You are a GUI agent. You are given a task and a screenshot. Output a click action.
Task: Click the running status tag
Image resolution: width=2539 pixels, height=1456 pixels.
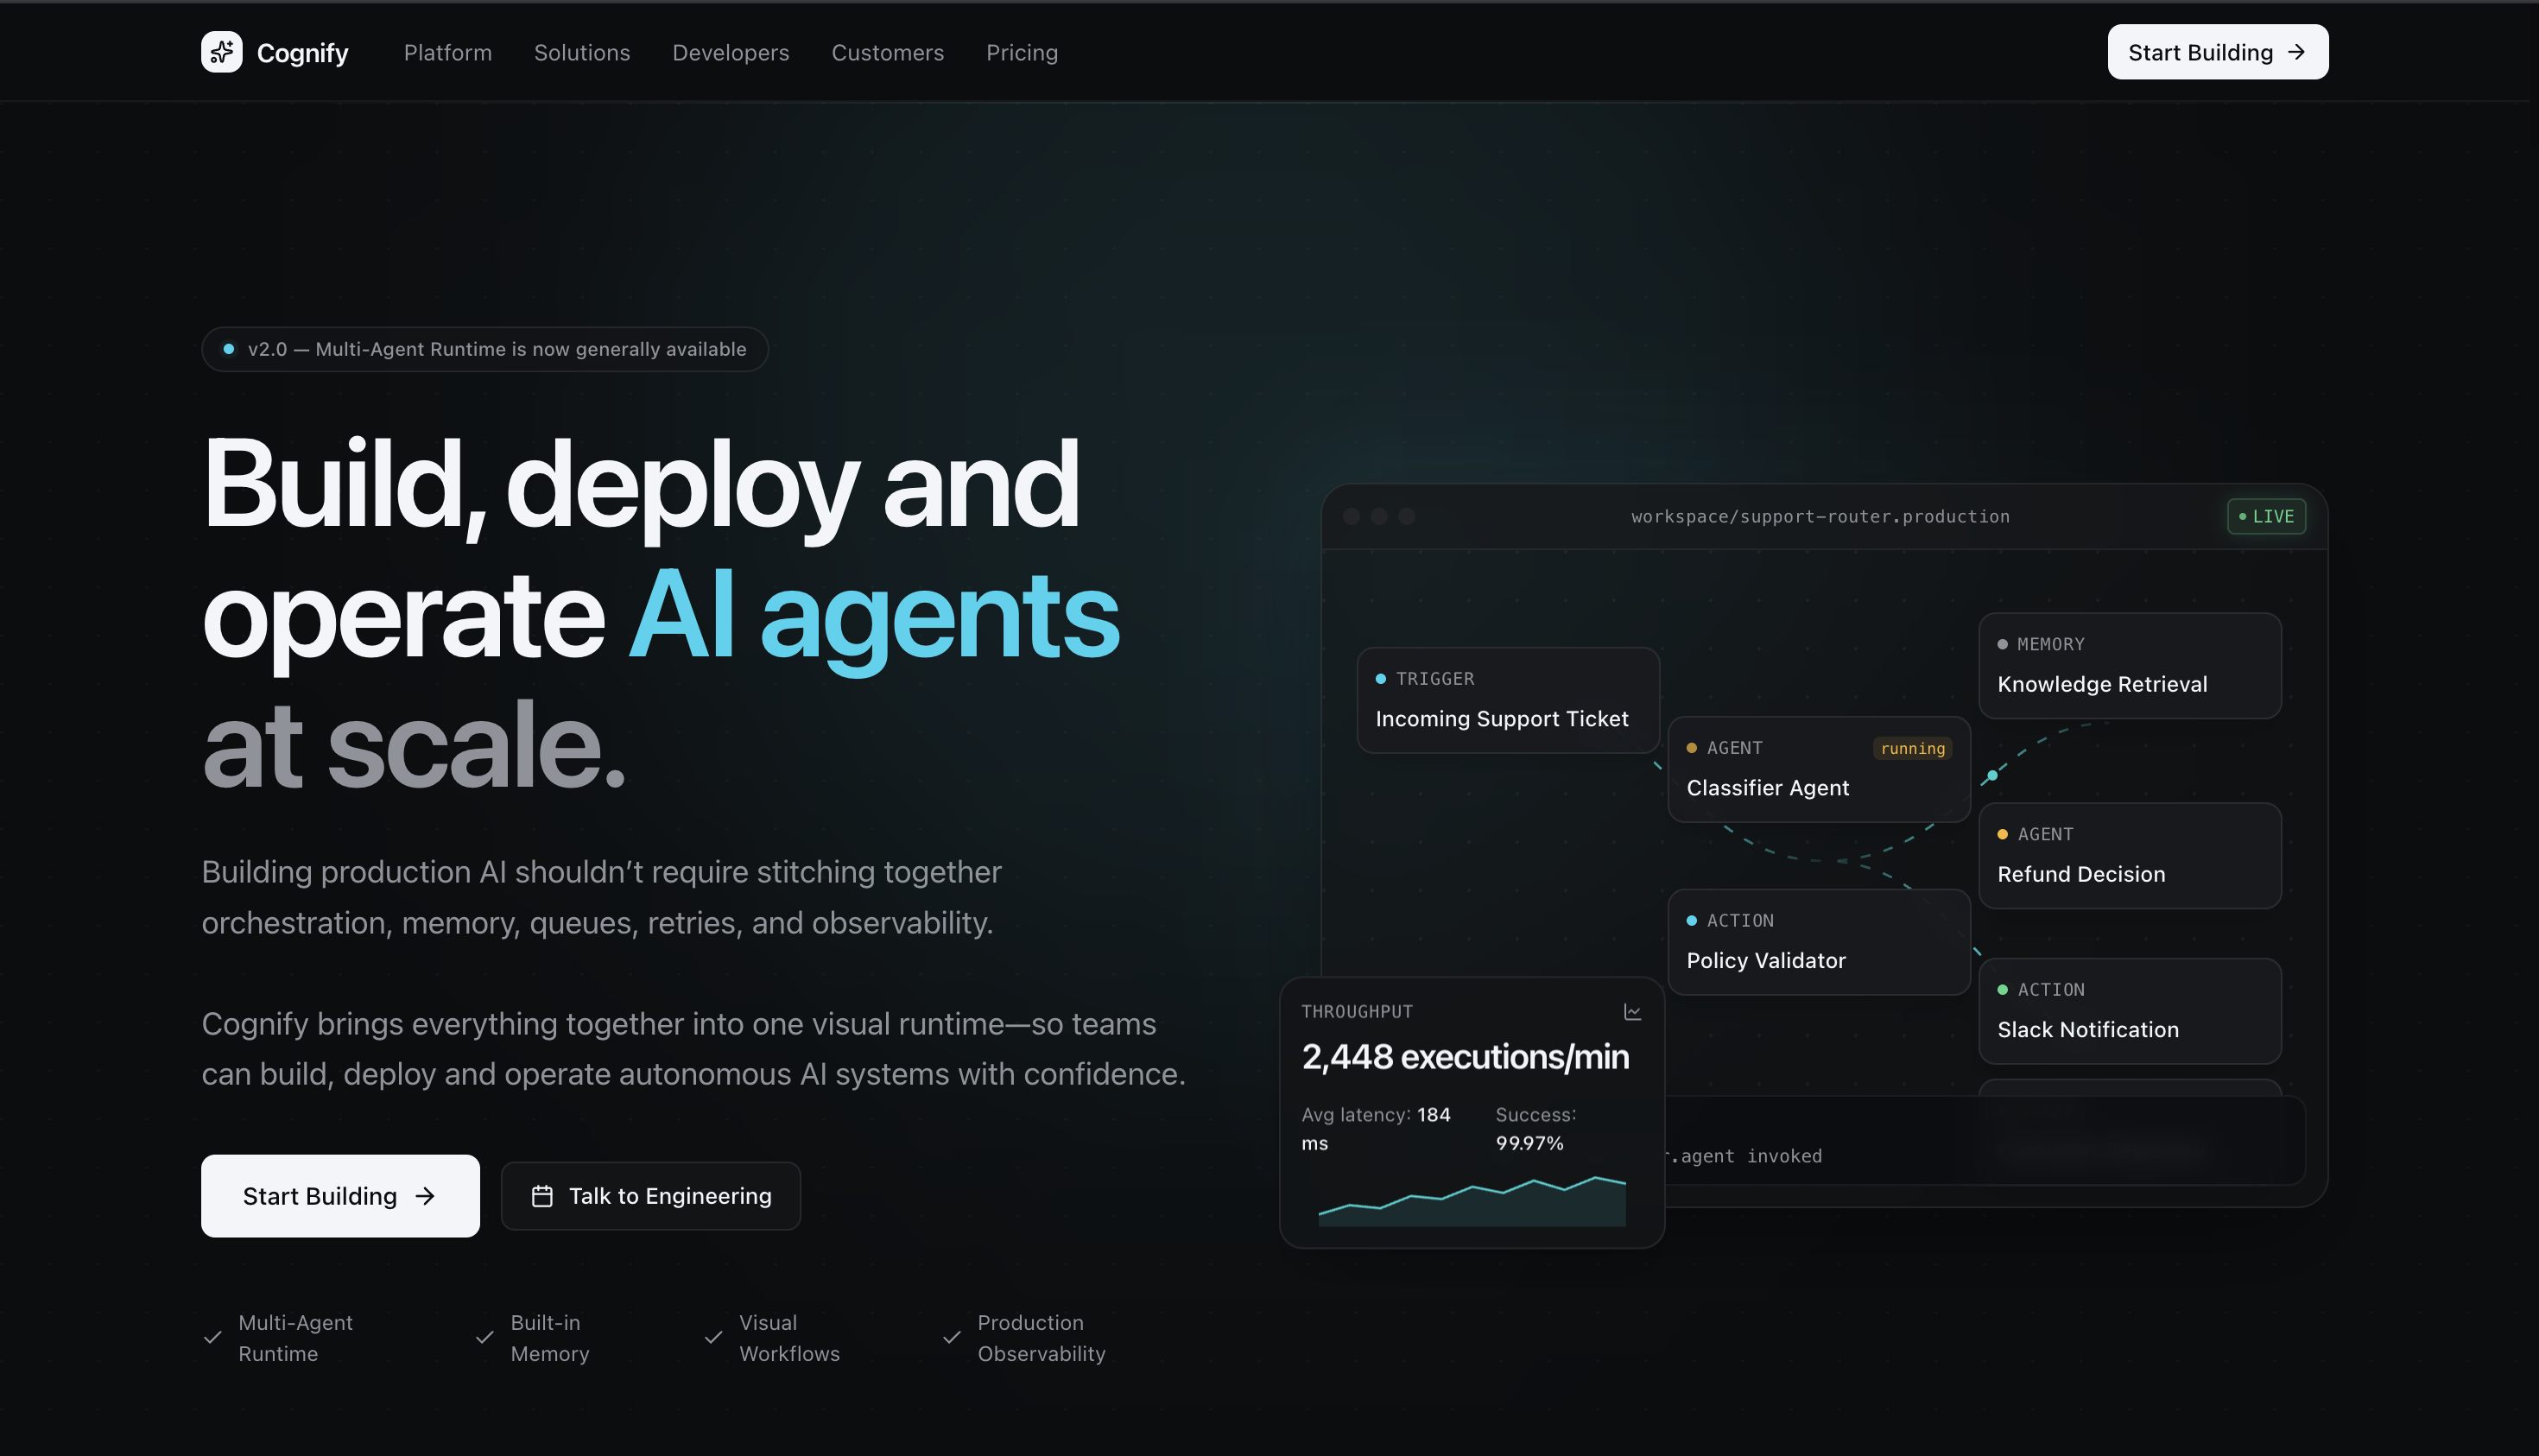coord(1912,748)
